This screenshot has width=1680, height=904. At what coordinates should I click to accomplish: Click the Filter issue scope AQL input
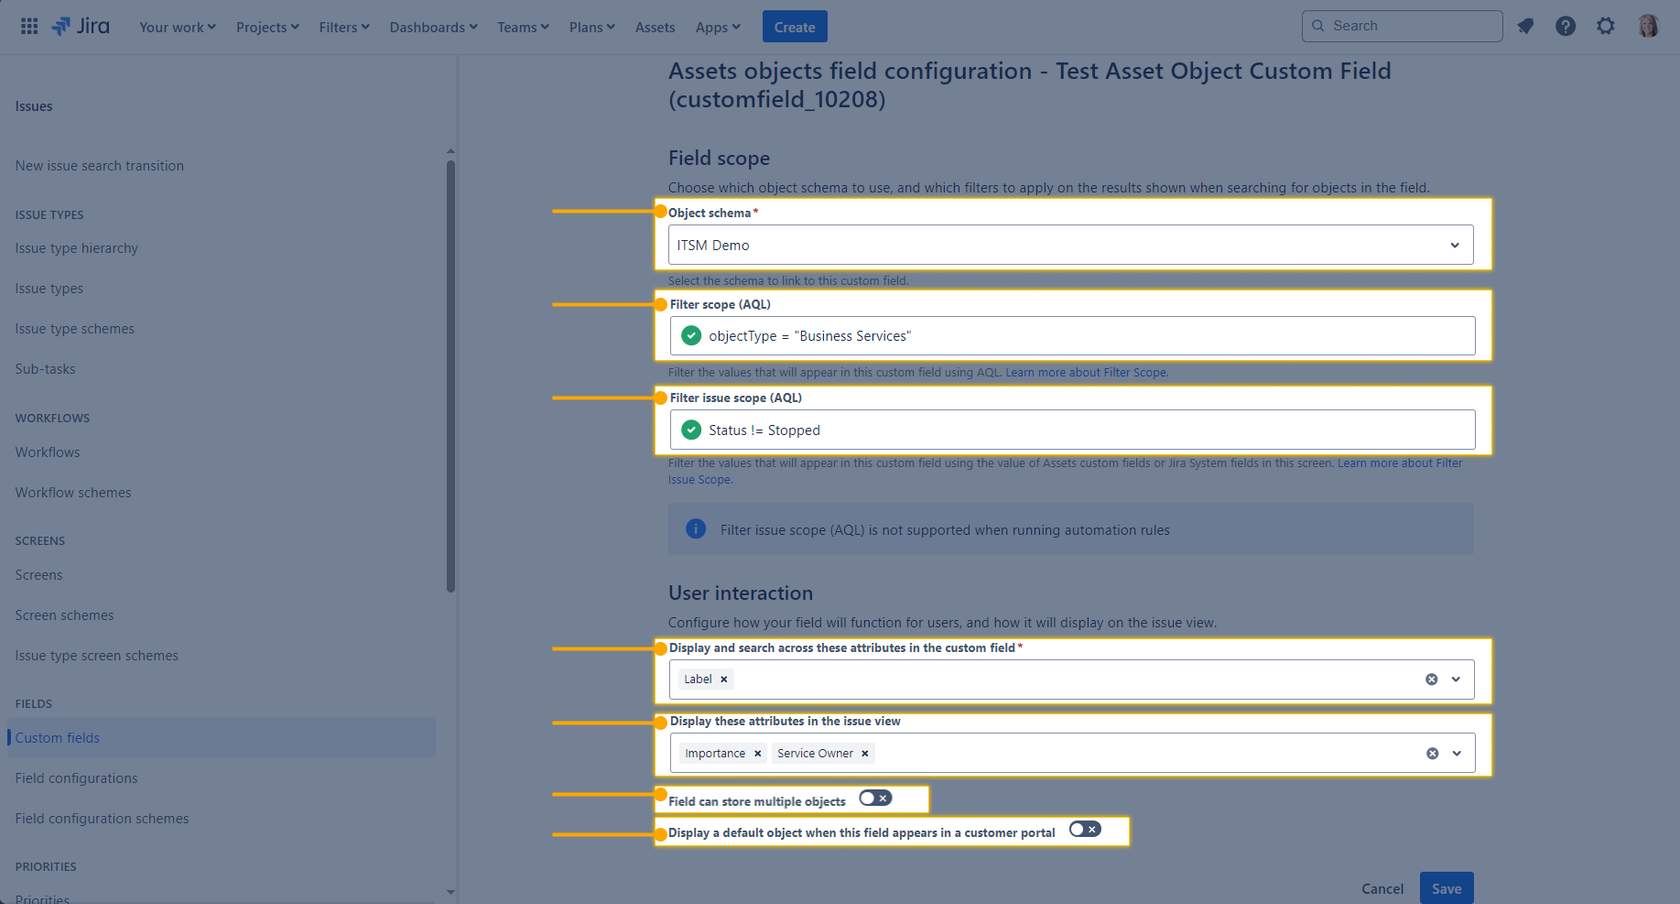[1072, 430]
